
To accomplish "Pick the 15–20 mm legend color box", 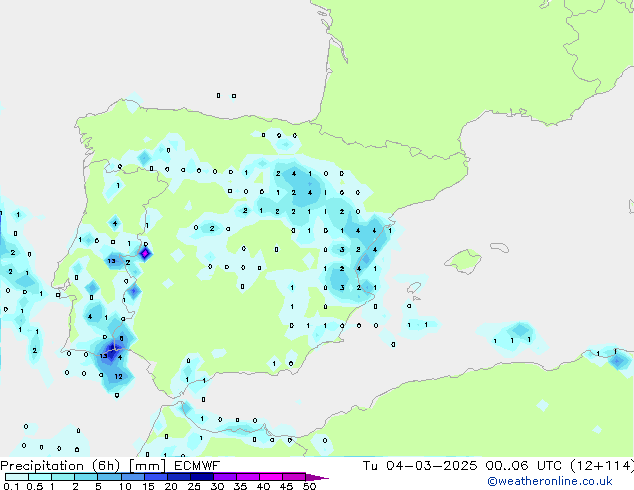I will tap(155, 477).
